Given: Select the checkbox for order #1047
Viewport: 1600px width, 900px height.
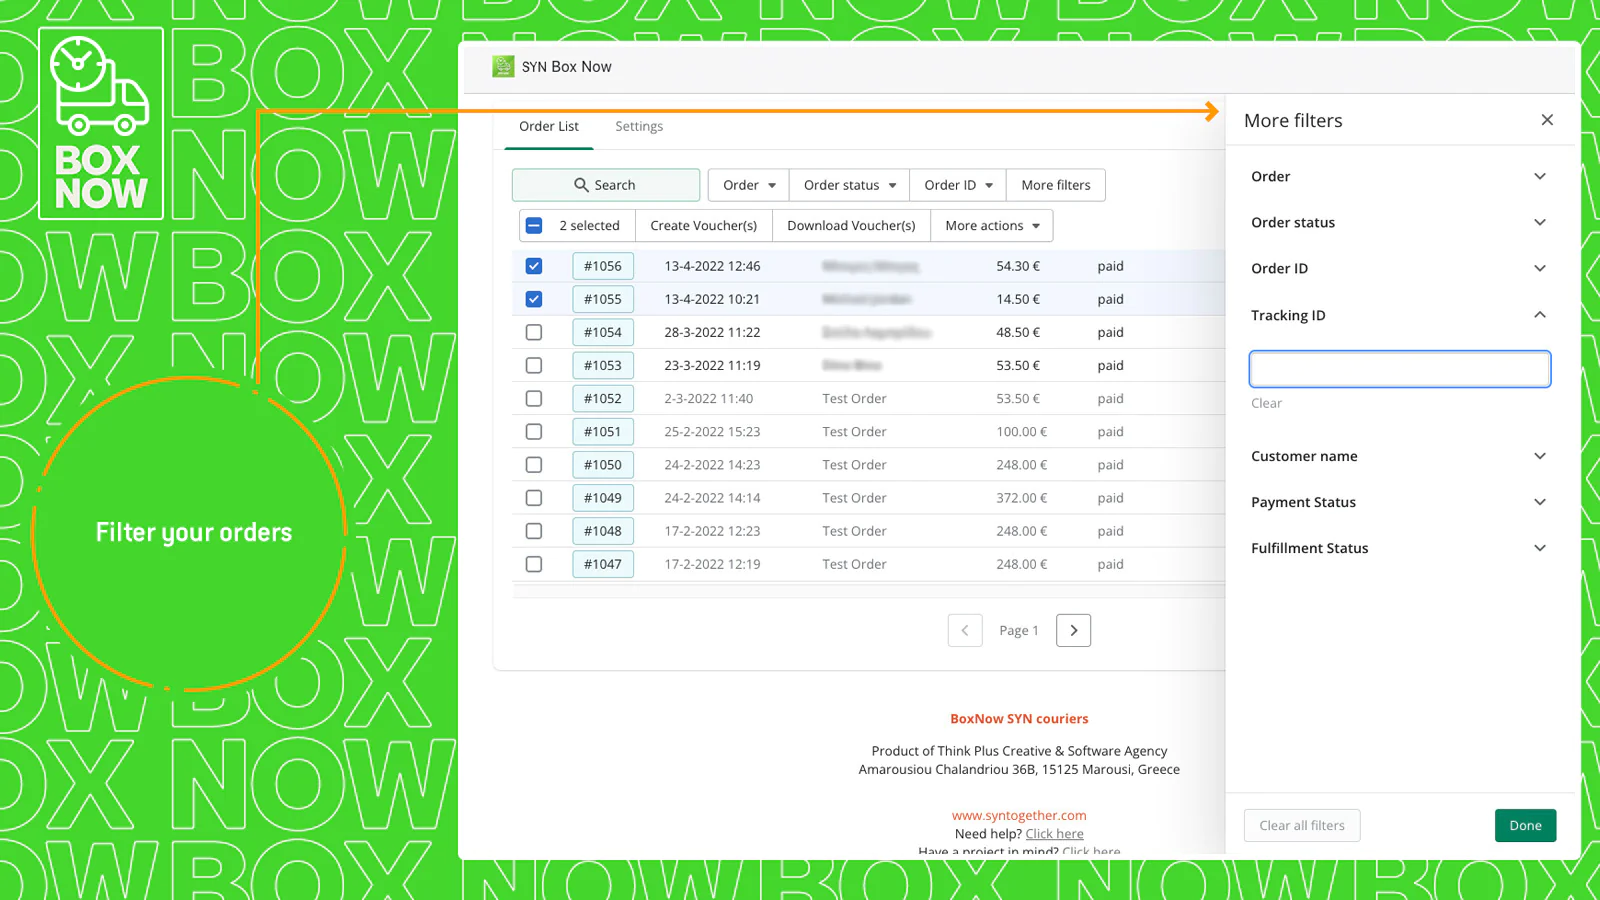Looking at the screenshot, I should tap(534, 564).
